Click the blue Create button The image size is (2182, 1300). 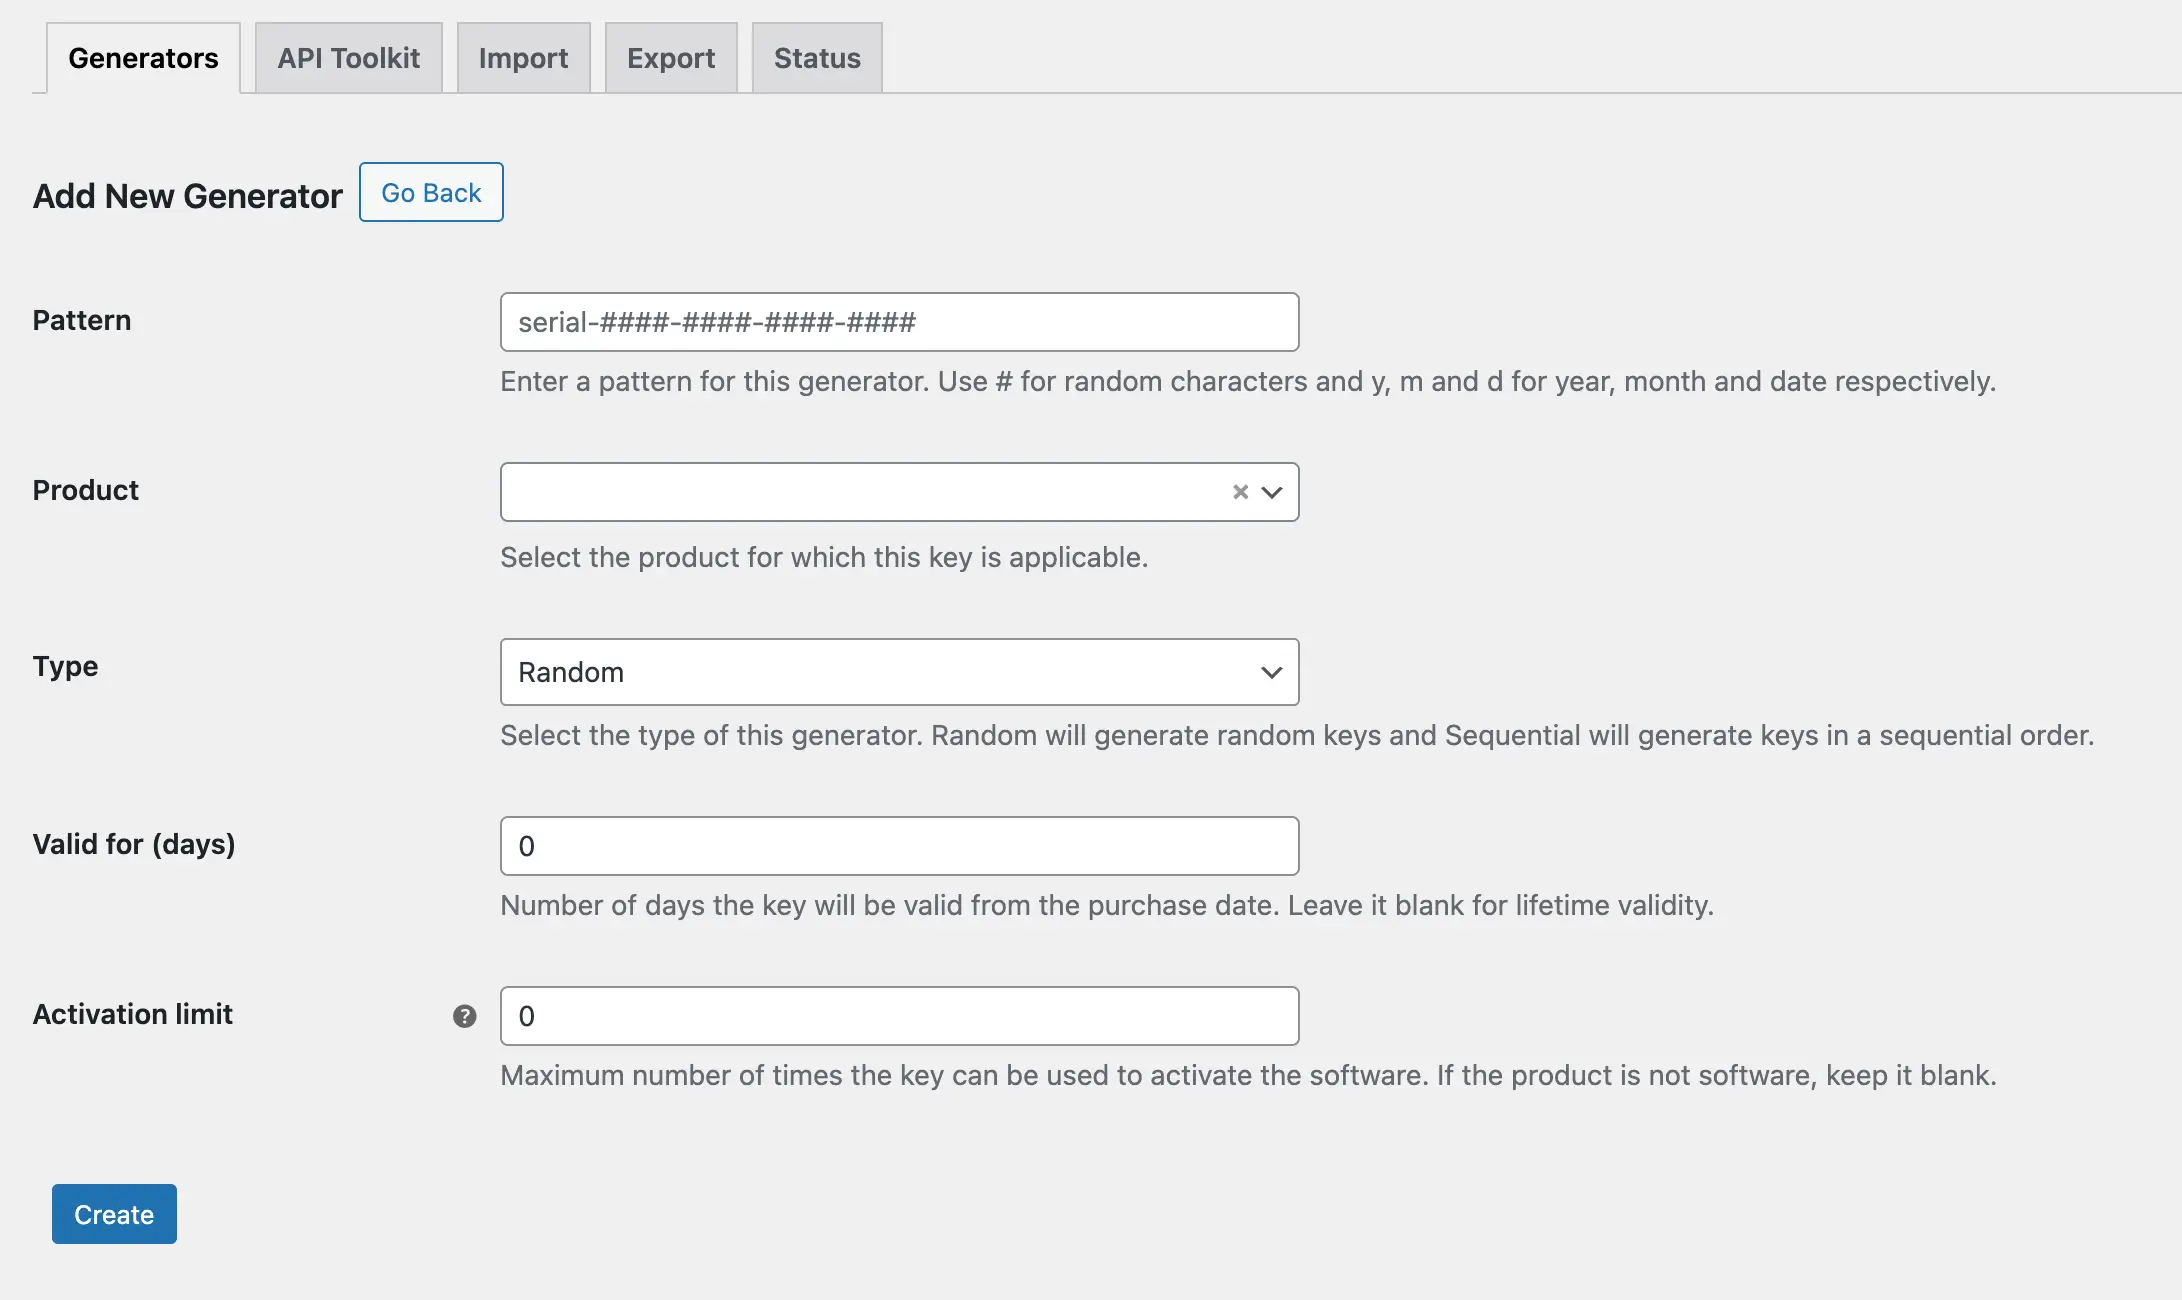114,1214
